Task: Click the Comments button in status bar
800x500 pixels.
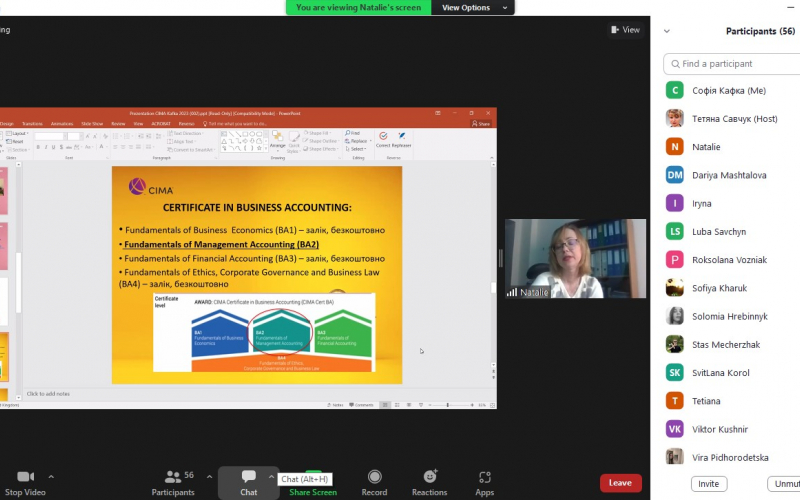Action: (x=361, y=405)
